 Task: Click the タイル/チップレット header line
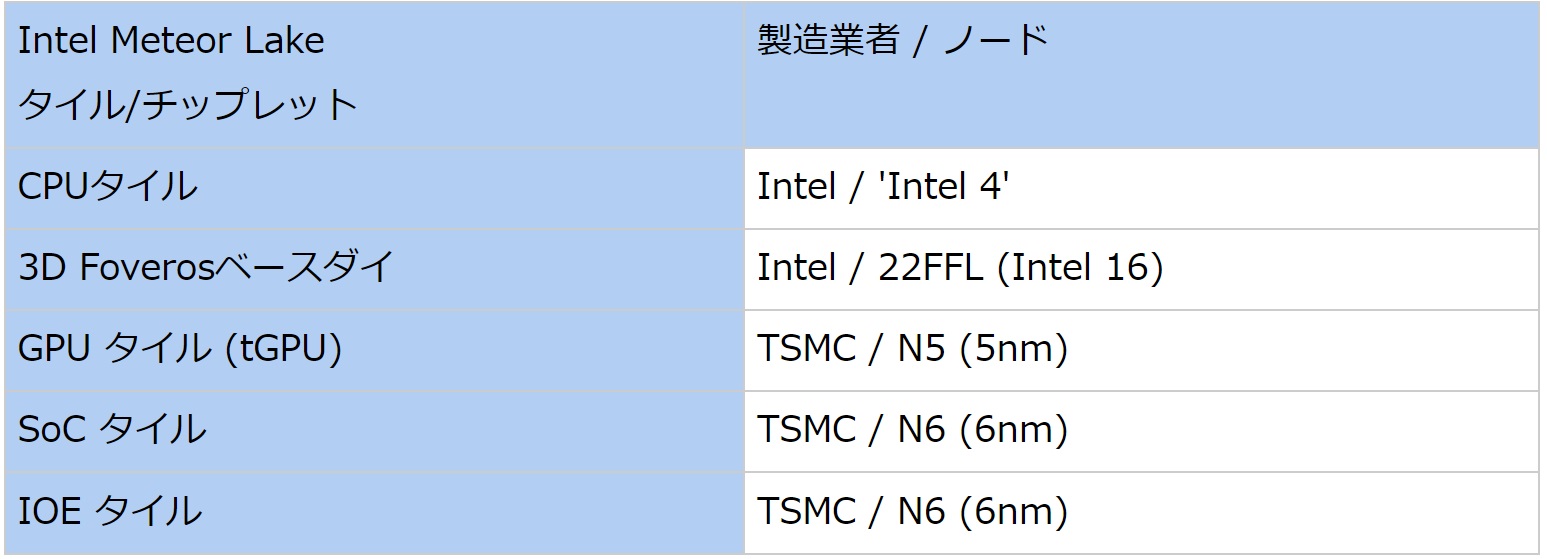pyautogui.click(x=188, y=104)
